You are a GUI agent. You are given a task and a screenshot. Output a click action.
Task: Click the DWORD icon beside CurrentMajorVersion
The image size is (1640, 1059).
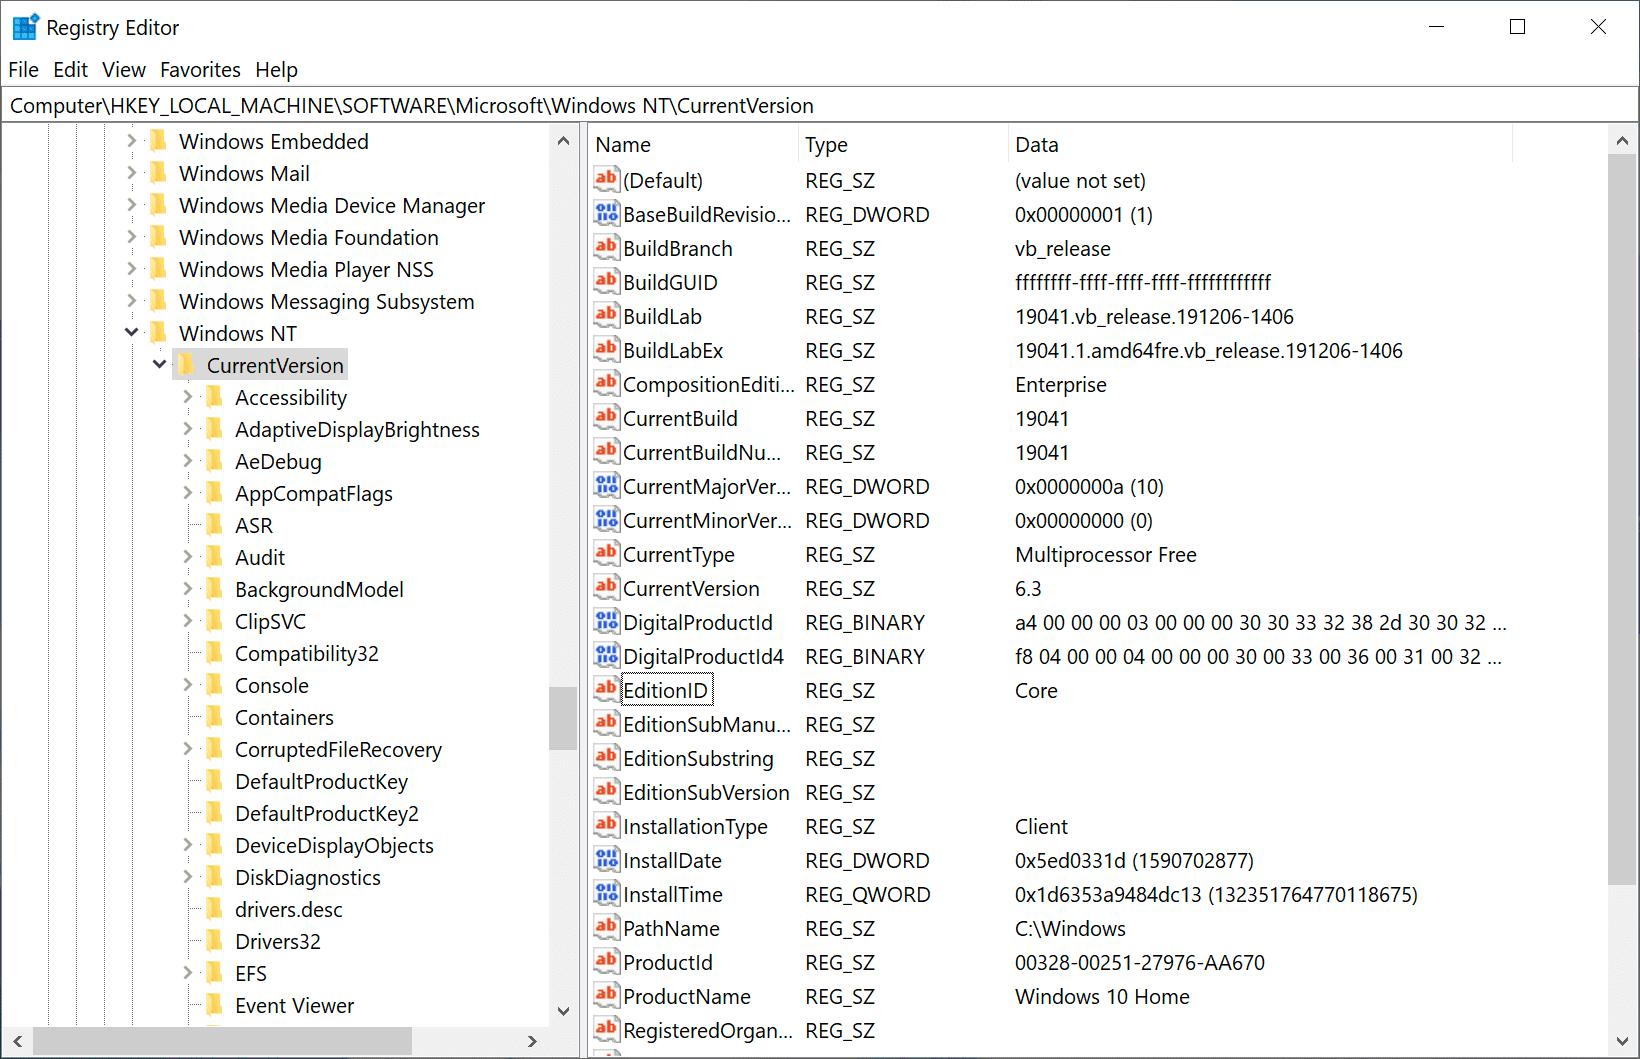(x=606, y=485)
